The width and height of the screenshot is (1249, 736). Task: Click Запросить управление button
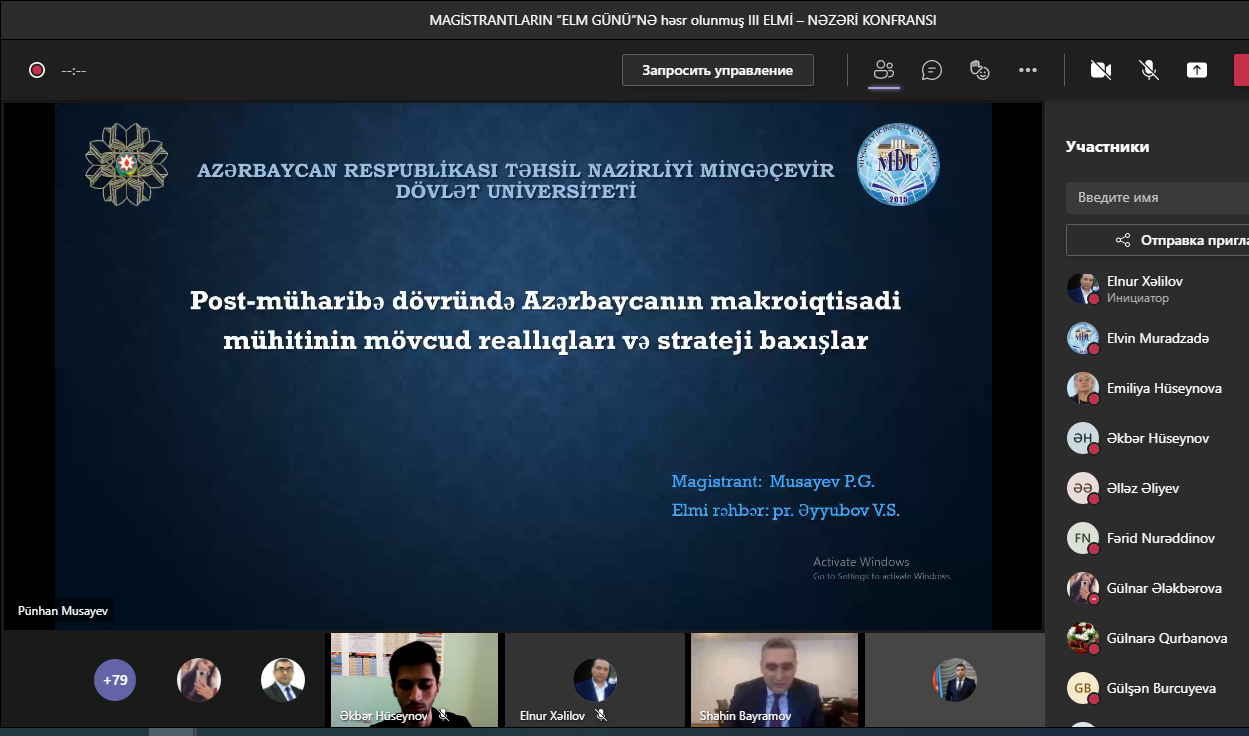click(717, 70)
